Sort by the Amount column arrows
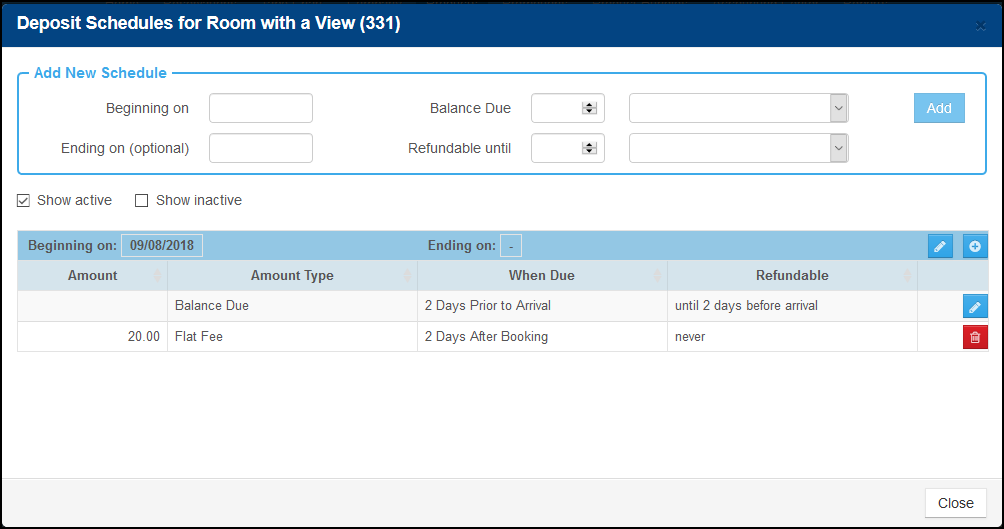This screenshot has width=1004, height=529. tap(158, 275)
